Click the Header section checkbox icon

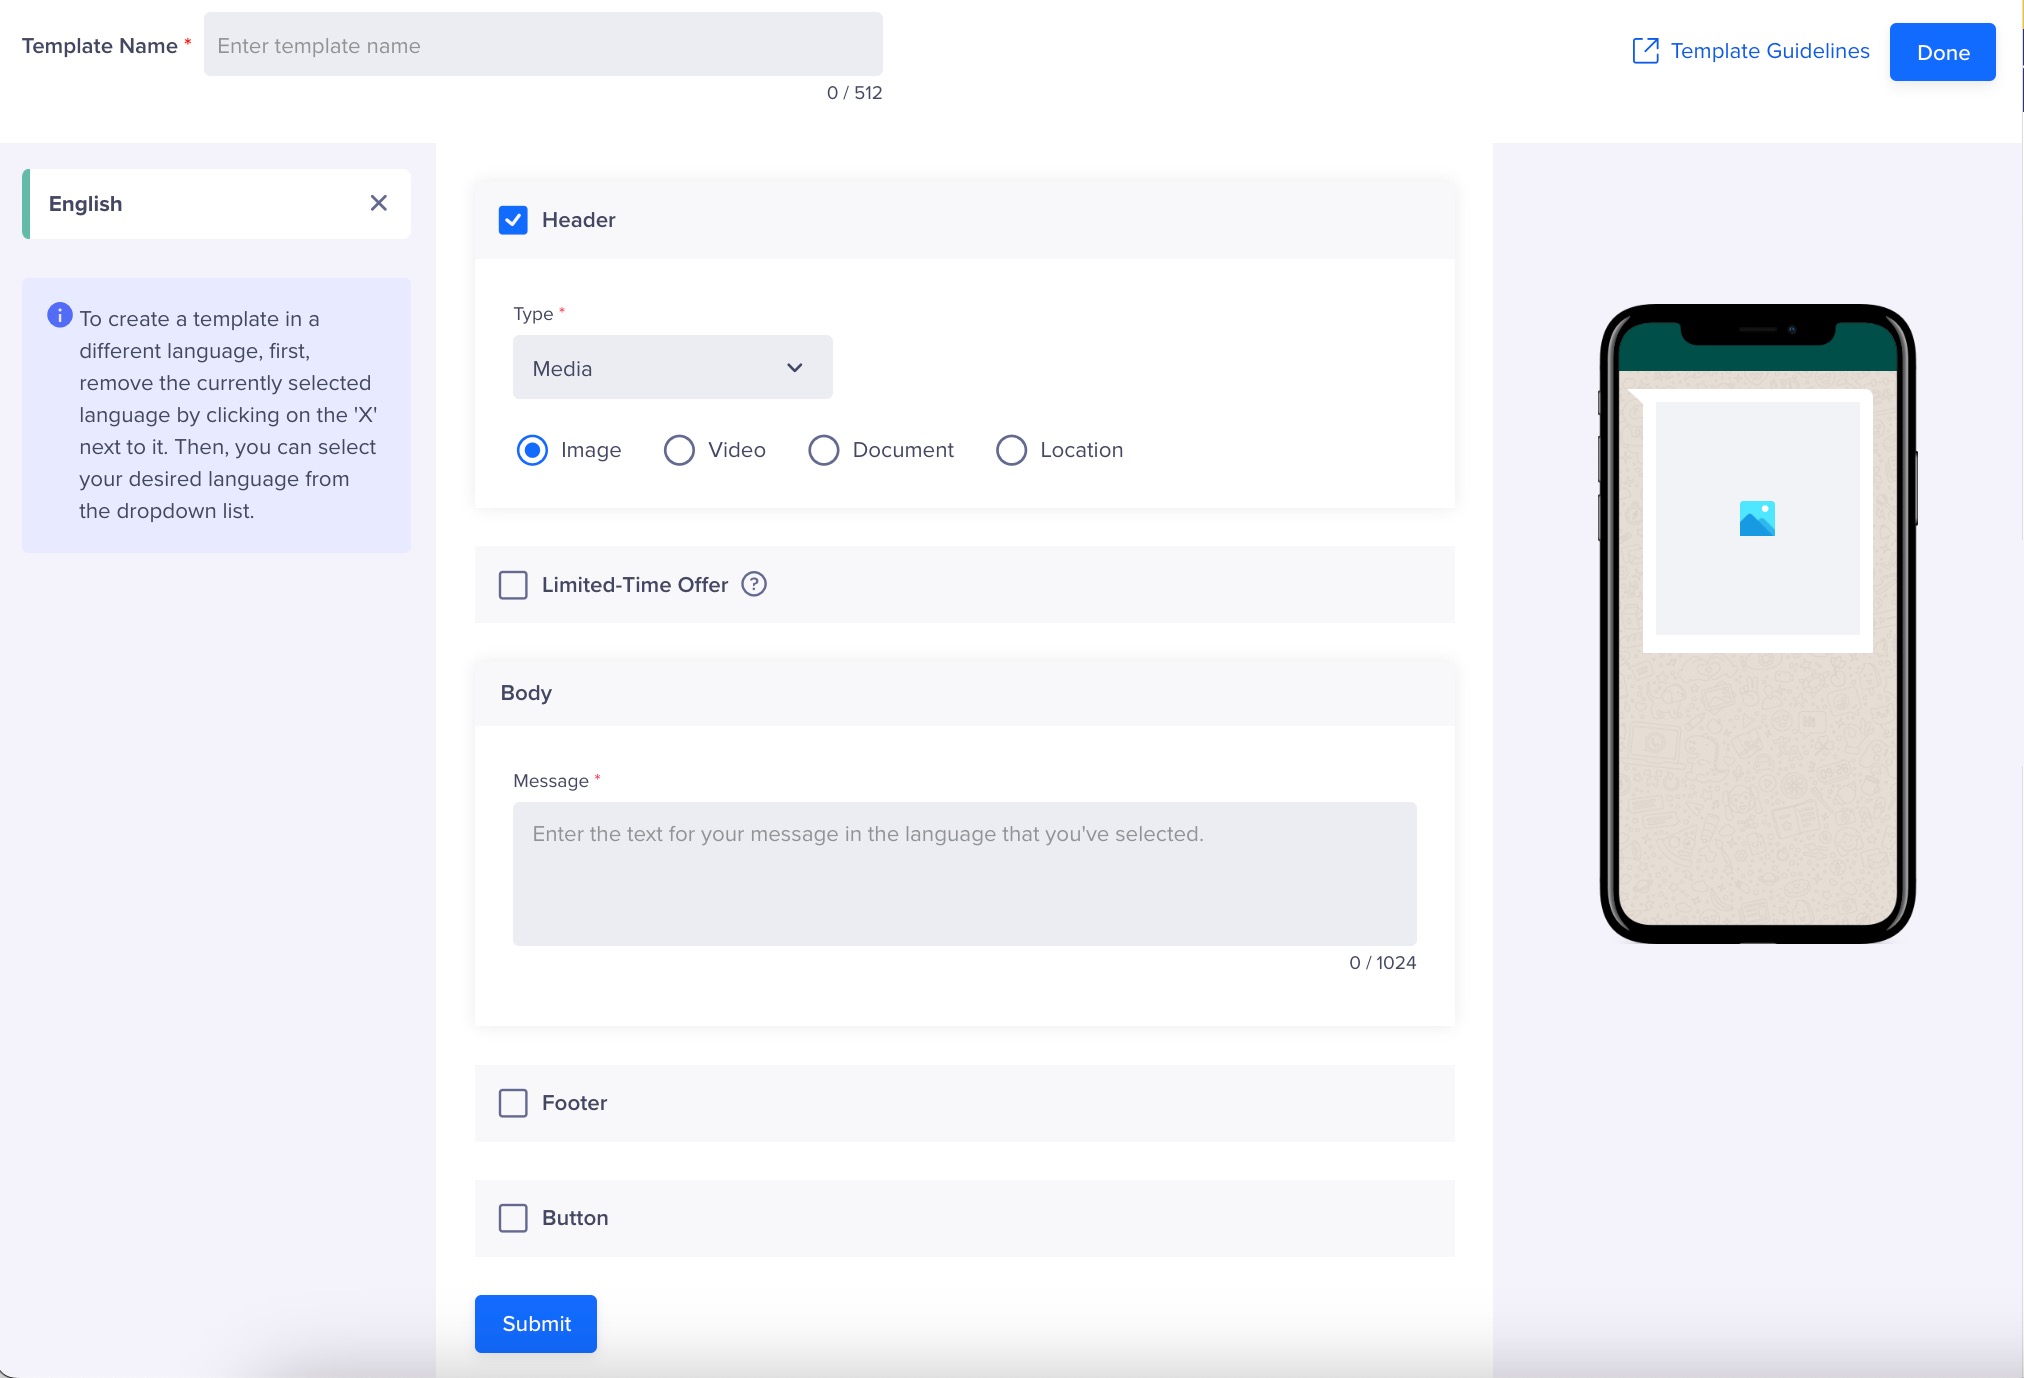(x=515, y=220)
